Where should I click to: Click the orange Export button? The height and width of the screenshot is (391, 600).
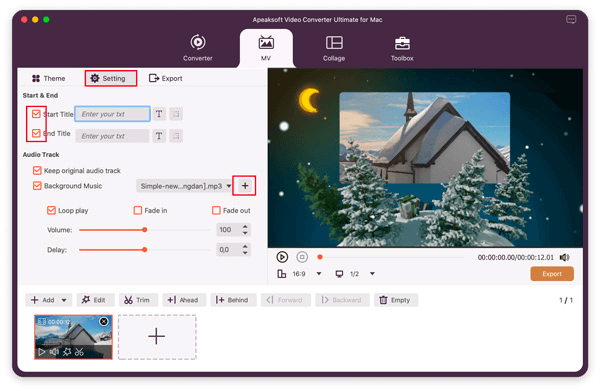(552, 274)
